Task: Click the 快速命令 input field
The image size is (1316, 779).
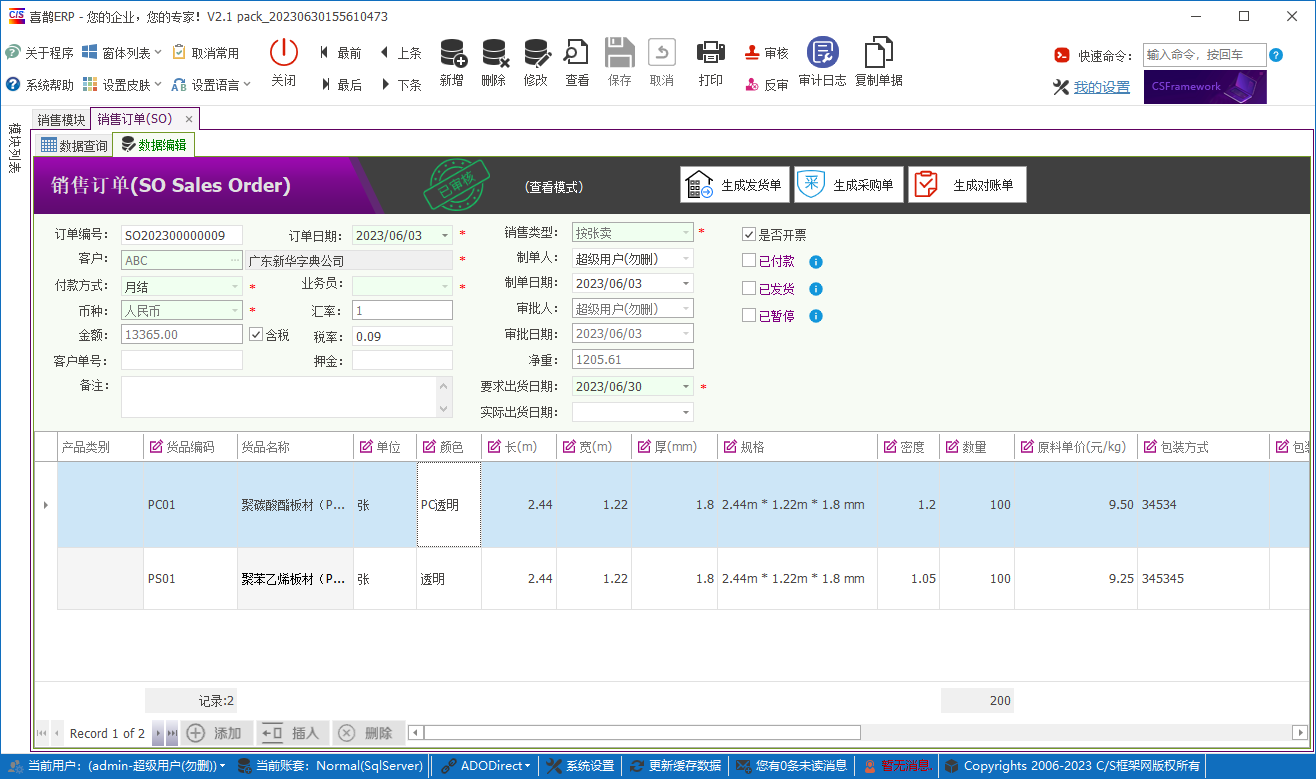Action: tap(1204, 55)
